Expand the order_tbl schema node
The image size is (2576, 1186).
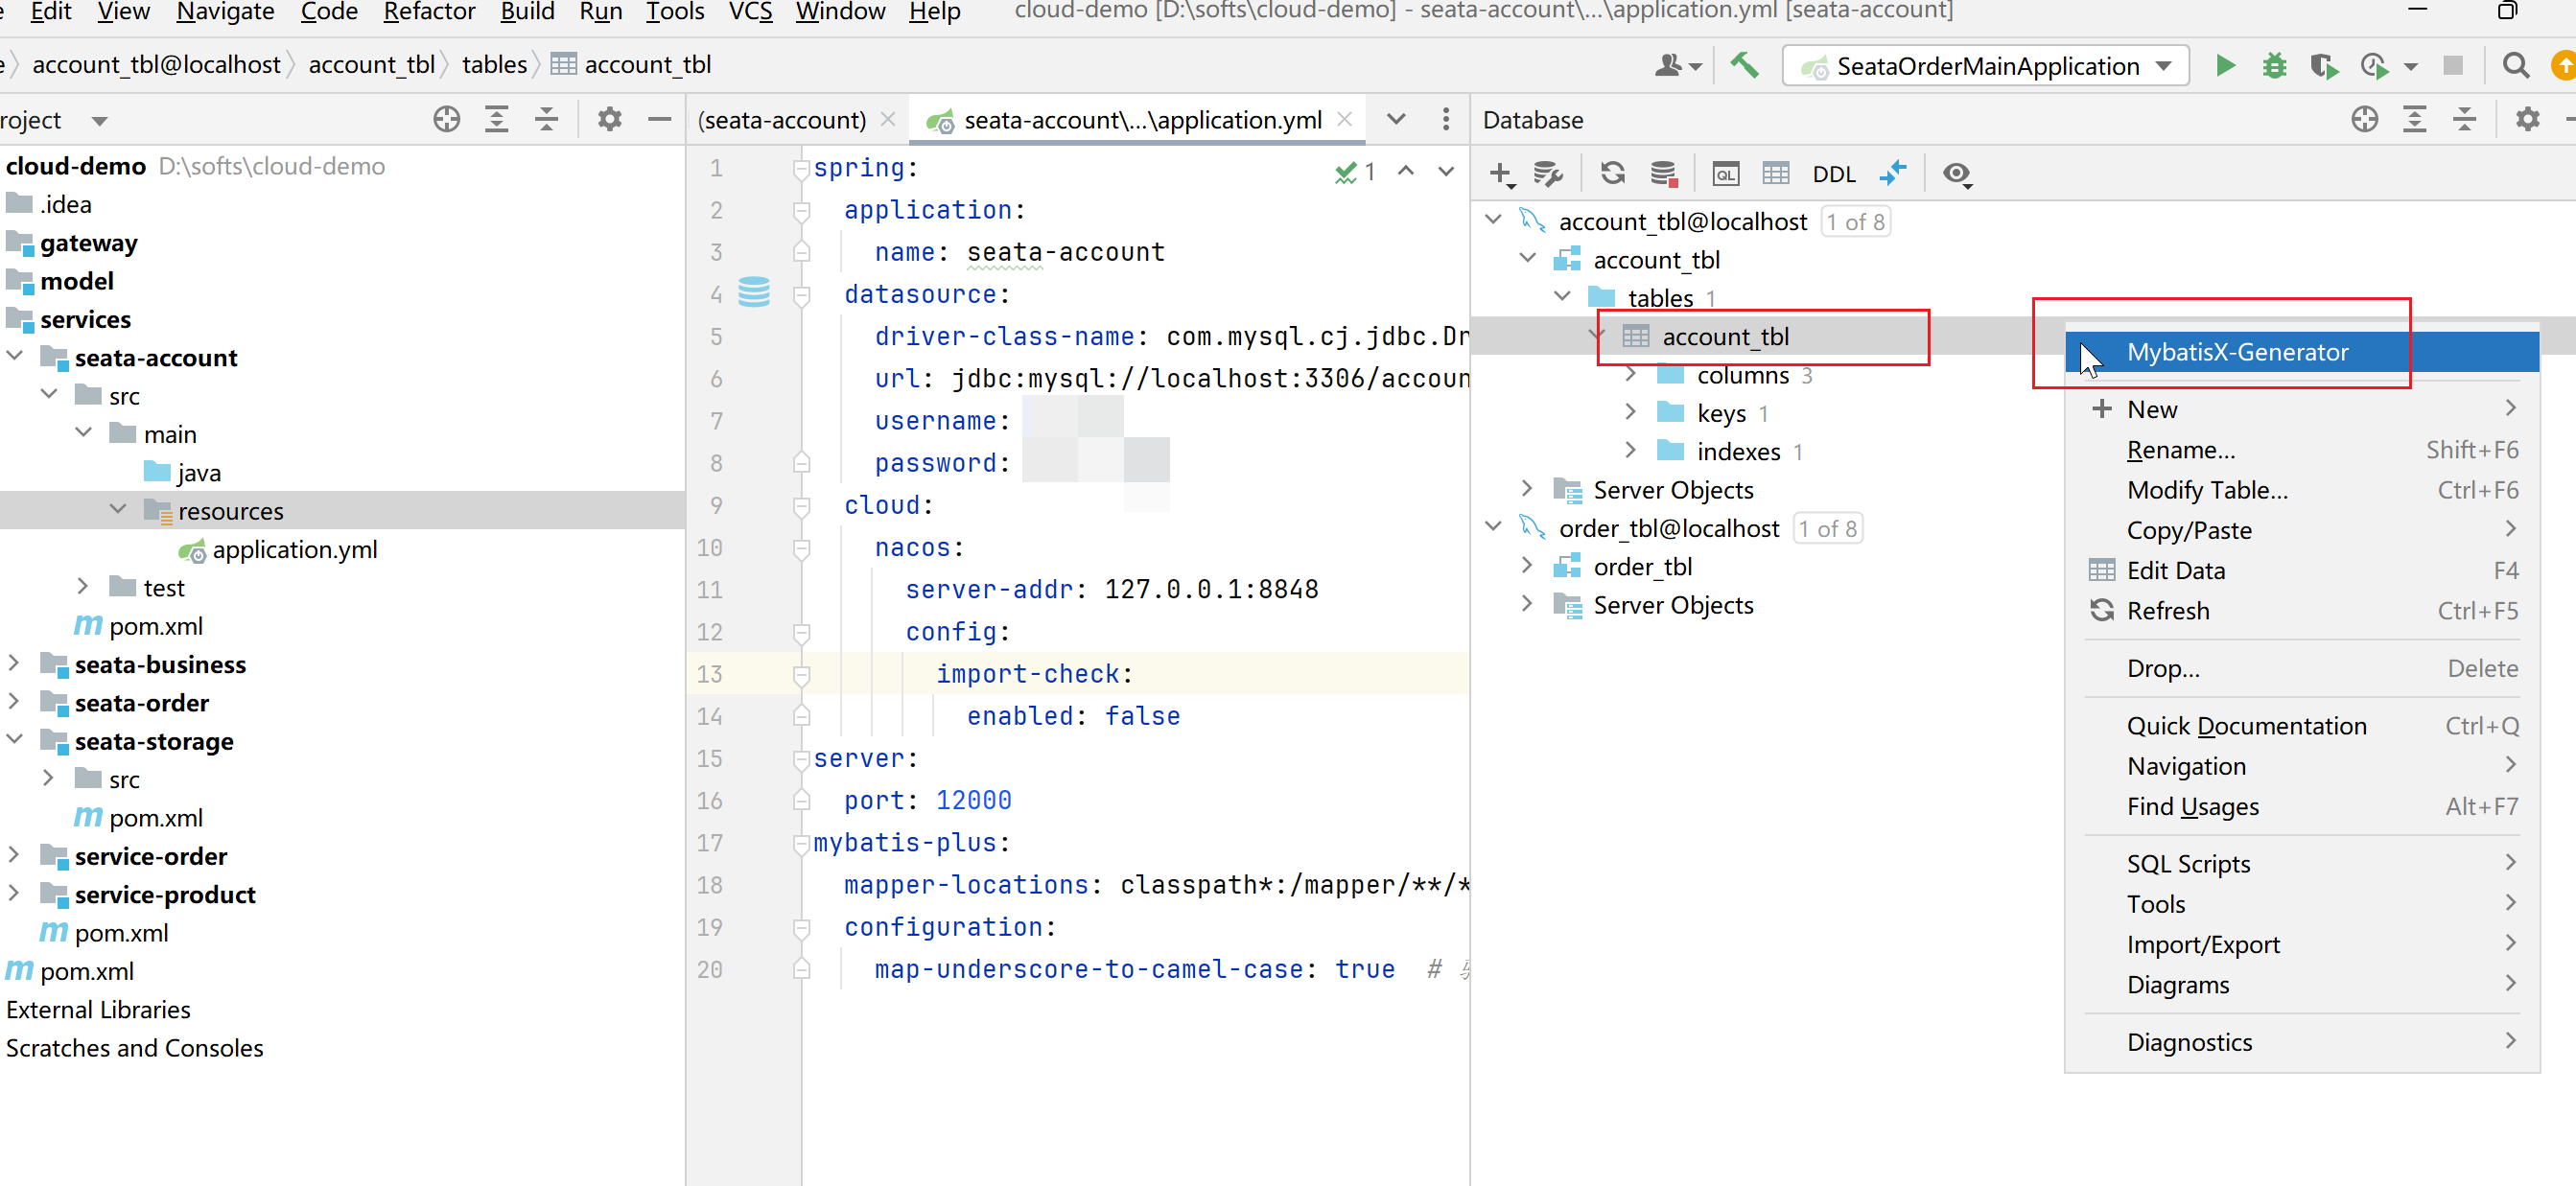click(x=1527, y=565)
